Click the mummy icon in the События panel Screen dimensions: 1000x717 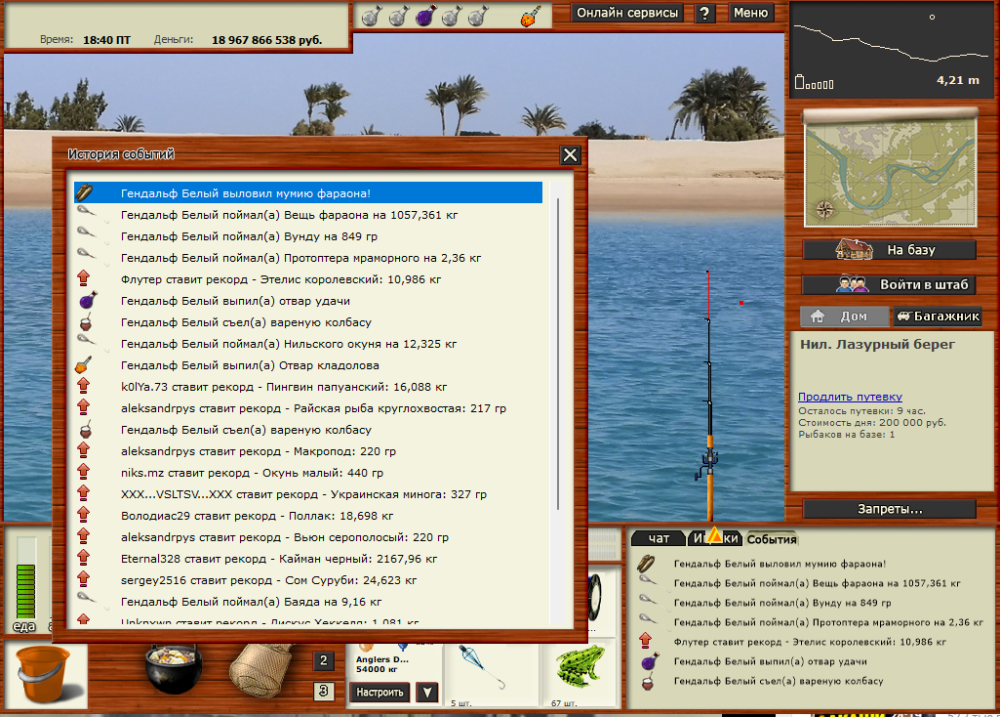(645, 563)
